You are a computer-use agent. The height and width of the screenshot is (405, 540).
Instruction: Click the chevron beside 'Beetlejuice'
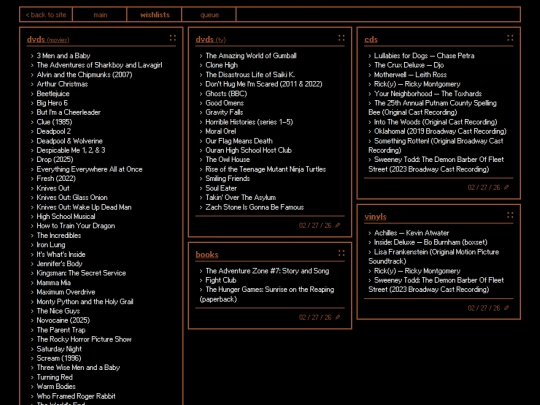[x=32, y=94]
